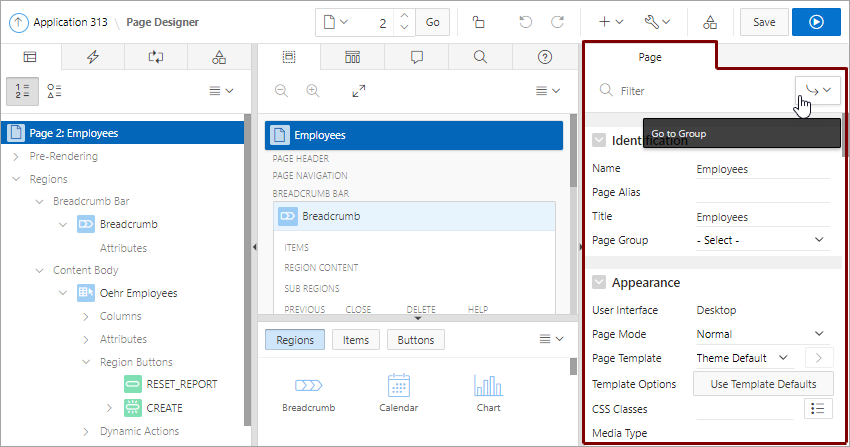Viewport: 850px width, 447px height.
Task: Collapse the Breadcrumb Bar node
Action: point(39,202)
